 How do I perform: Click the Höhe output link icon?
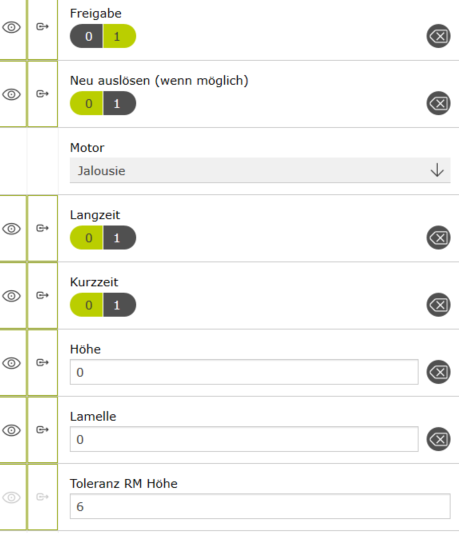[x=42, y=362]
